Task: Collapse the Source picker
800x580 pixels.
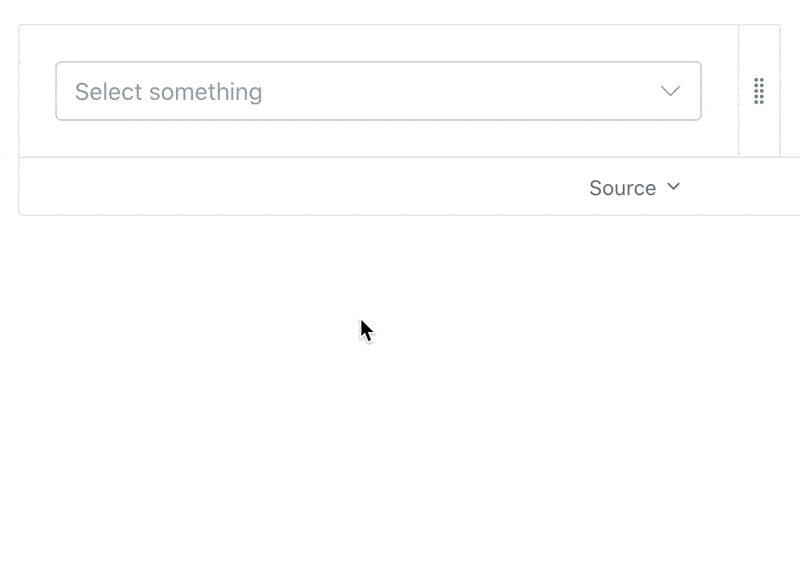Action: 635,187
